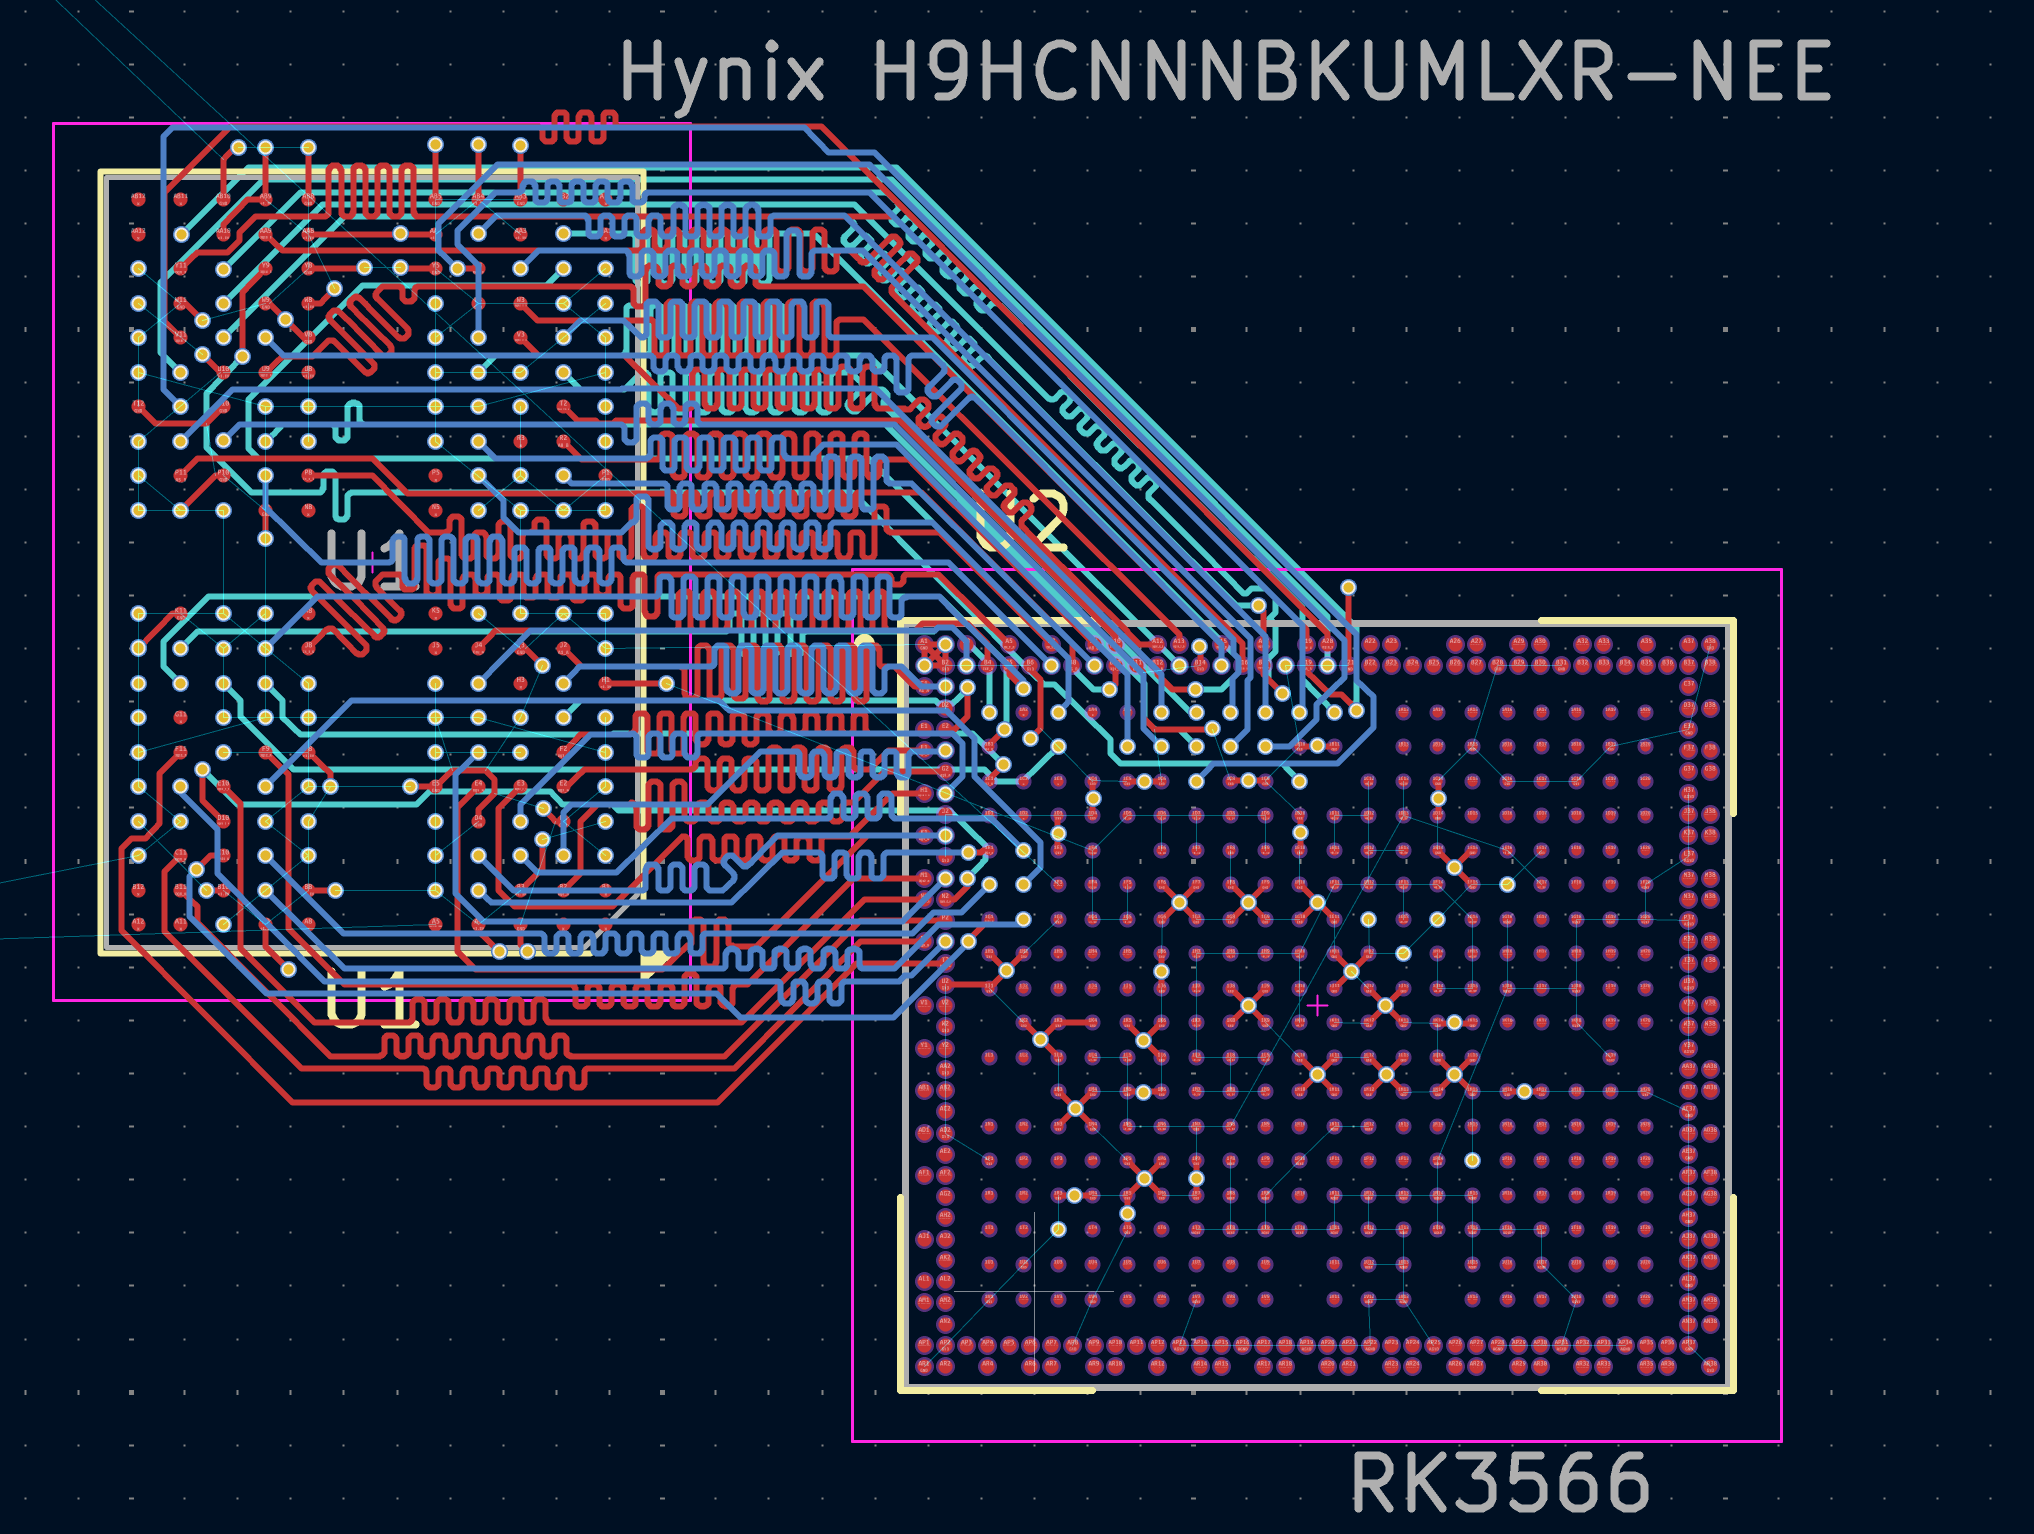The height and width of the screenshot is (1534, 2034).
Task: Select pad A1 of the RK3566 footprint
Action: tap(924, 642)
